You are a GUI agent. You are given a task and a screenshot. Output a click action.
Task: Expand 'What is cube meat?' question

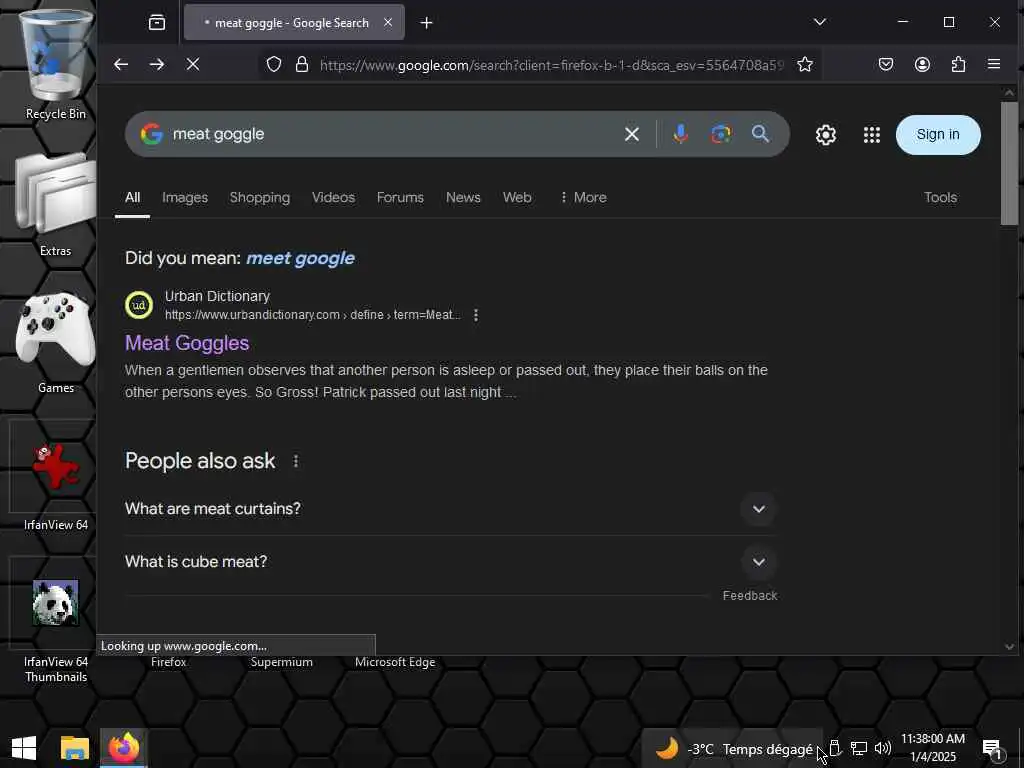[451, 562]
